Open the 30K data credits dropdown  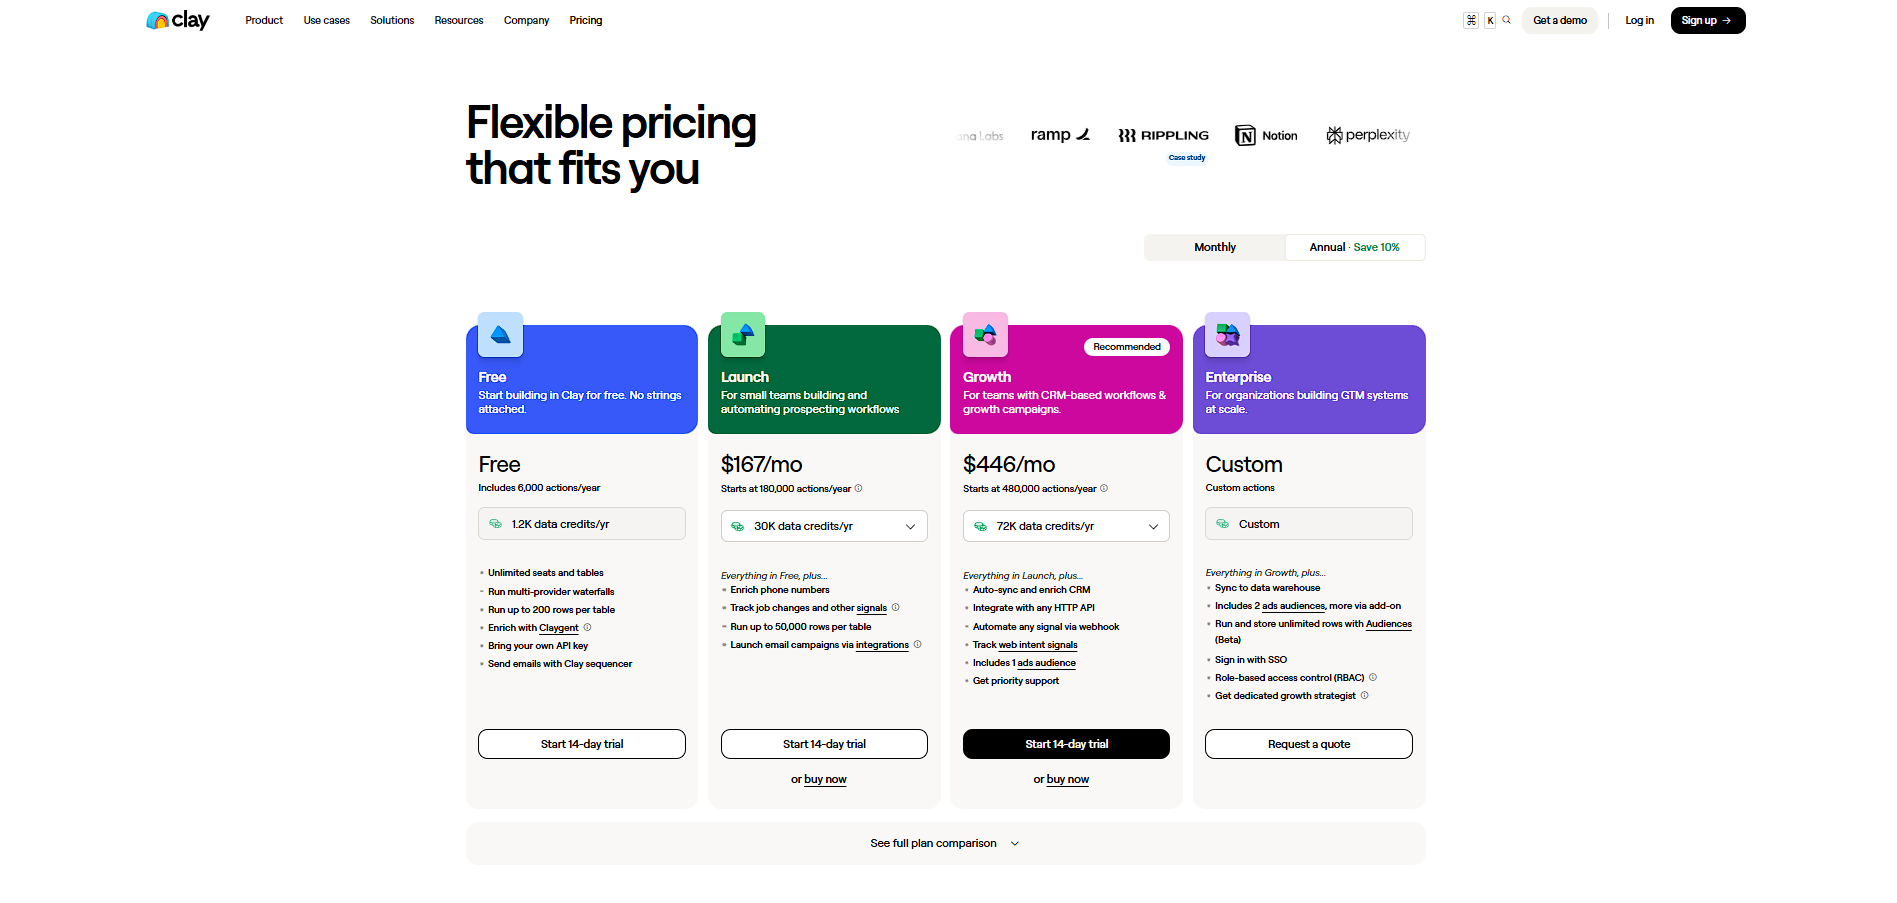[824, 526]
